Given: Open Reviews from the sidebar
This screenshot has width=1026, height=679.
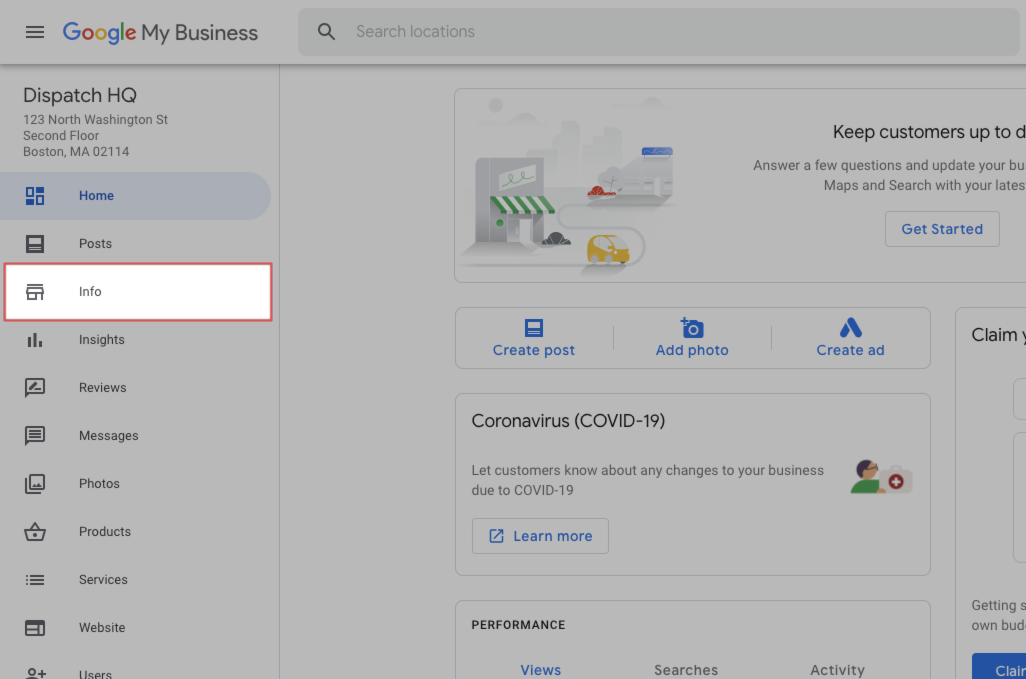Looking at the screenshot, I should (x=135, y=387).
